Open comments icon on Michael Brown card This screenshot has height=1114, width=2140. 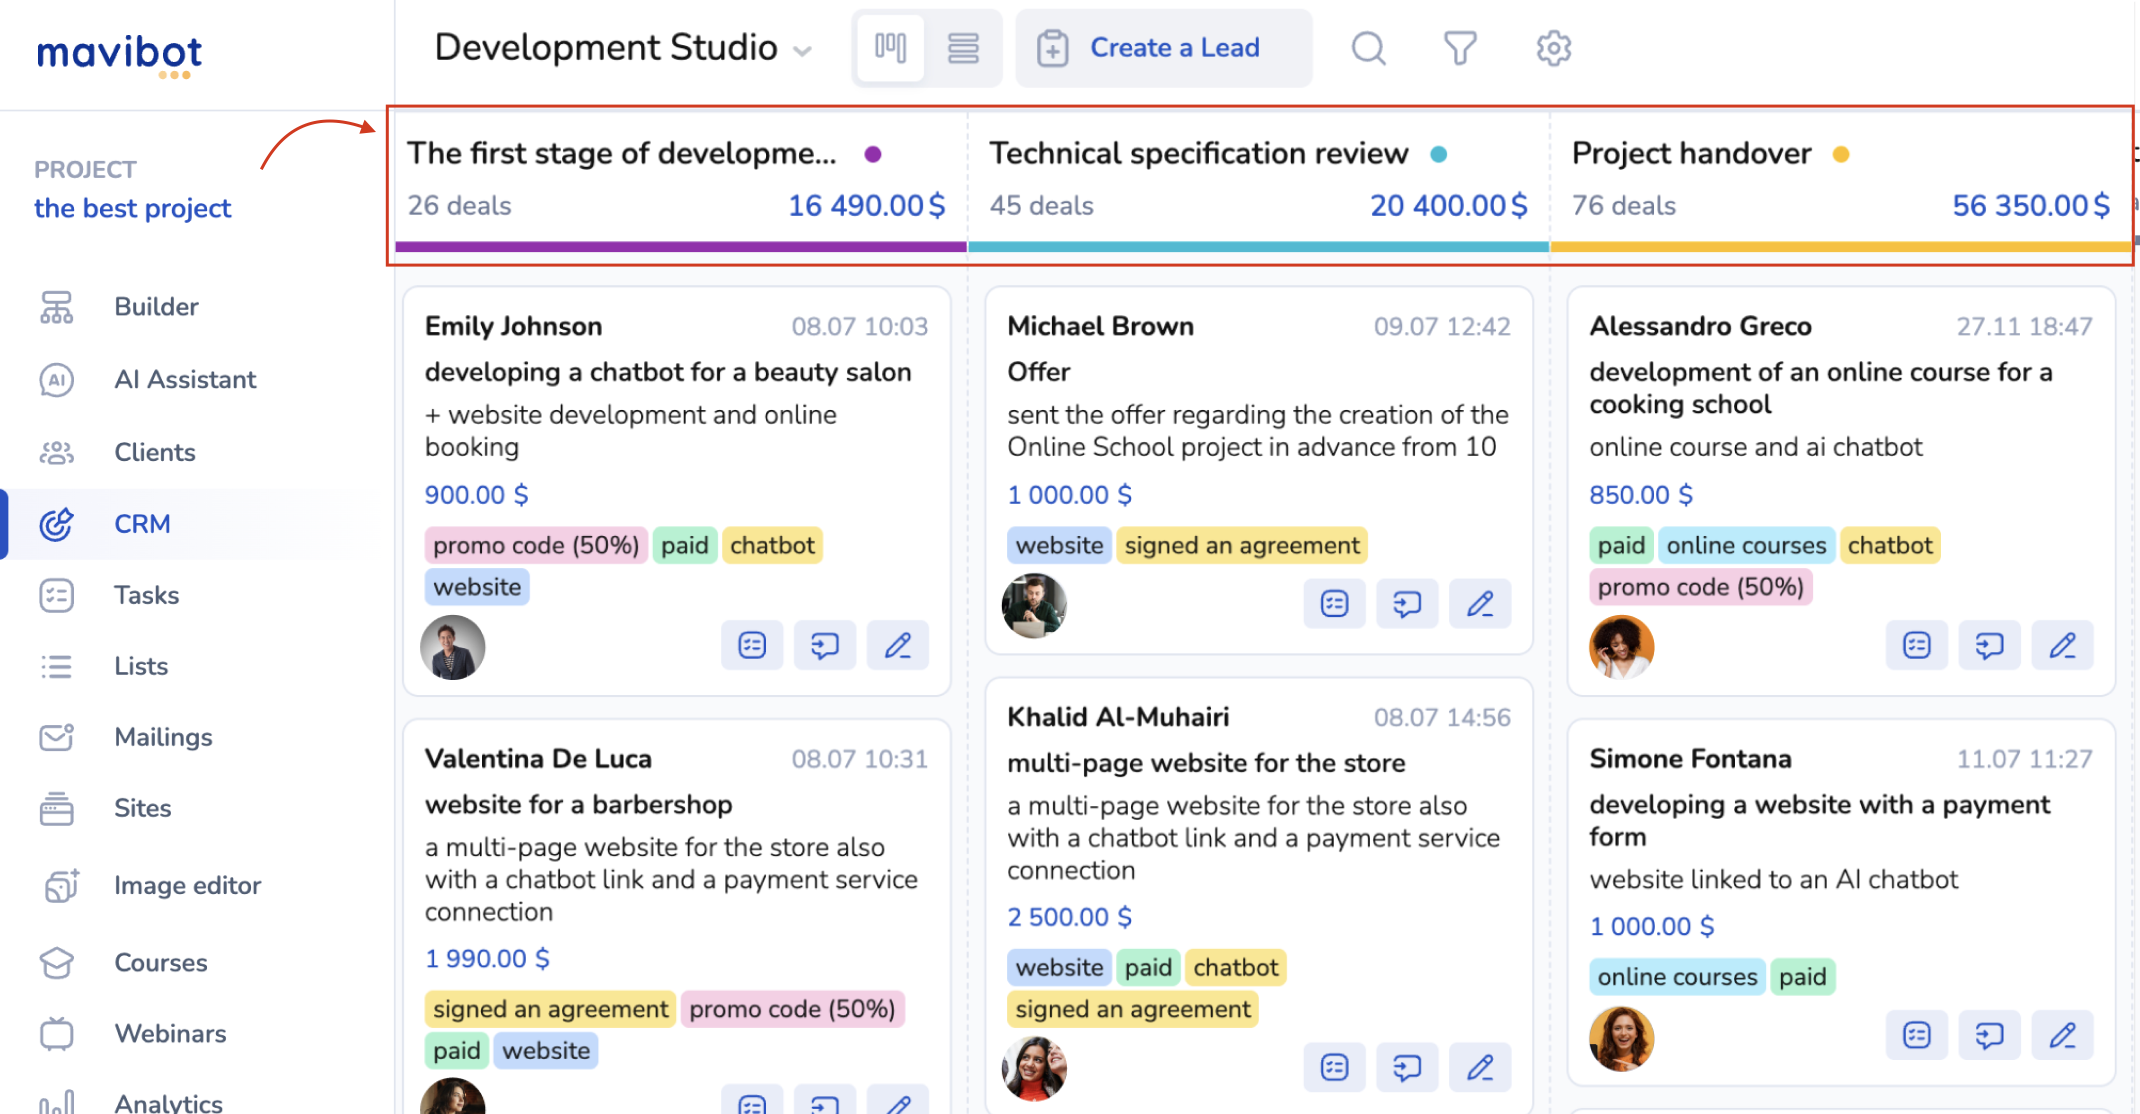(x=1407, y=604)
